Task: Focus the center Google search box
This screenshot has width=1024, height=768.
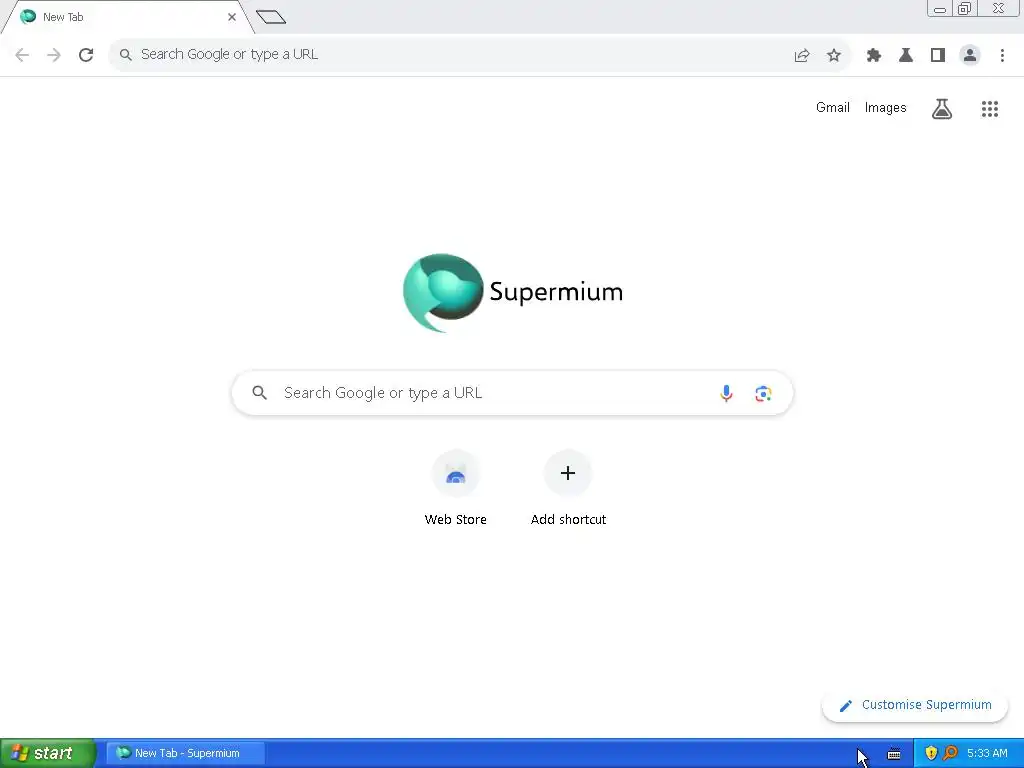Action: click(x=513, y=393)
